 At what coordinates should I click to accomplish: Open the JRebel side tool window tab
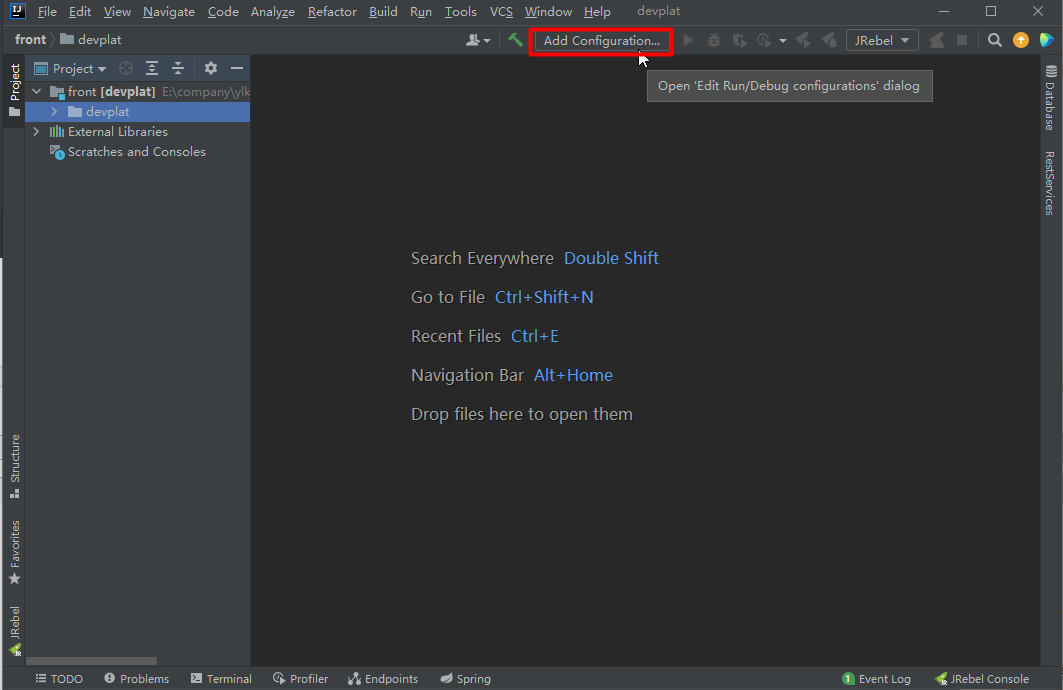[x=14, y=632]
